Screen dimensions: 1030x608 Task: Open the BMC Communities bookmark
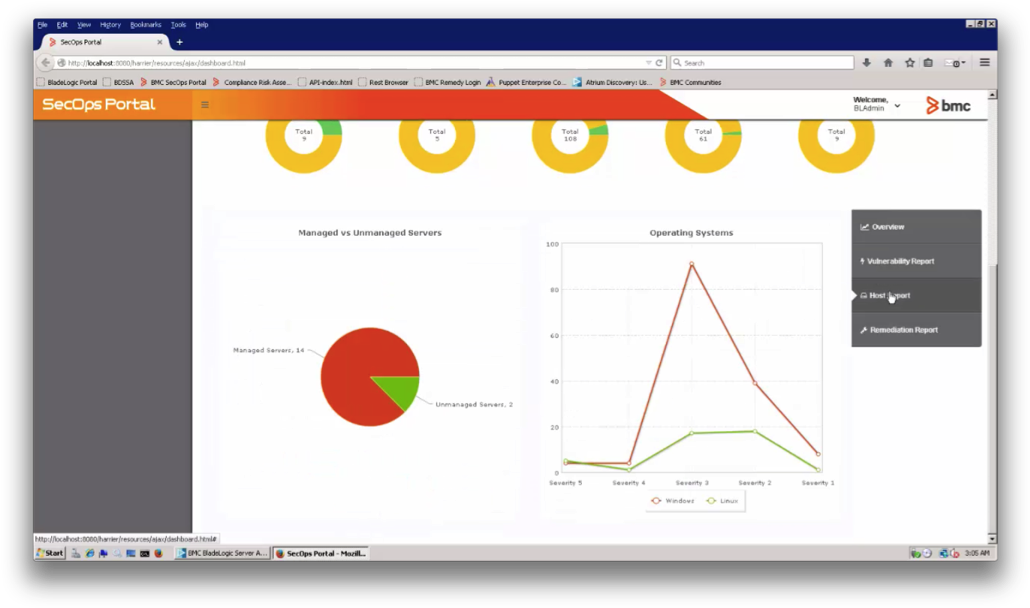pos(690,83)
